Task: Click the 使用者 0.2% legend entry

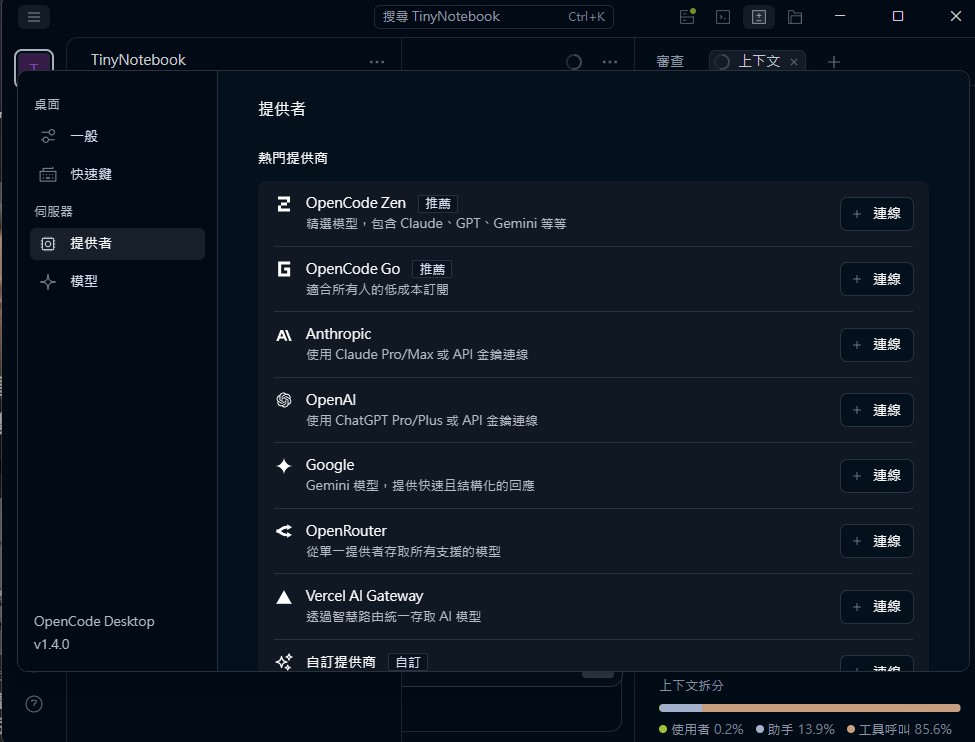Action: tap(701, 729)
